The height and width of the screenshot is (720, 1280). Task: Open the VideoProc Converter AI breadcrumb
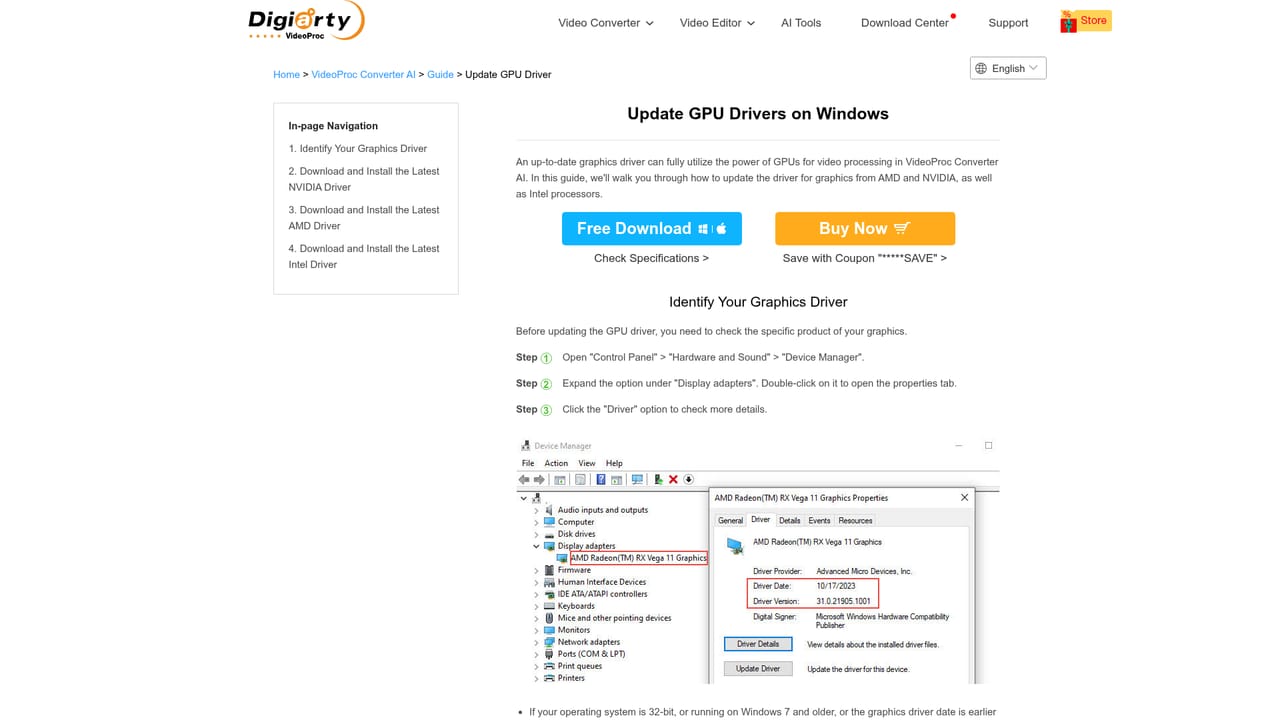pyautogui.click(x=364, y=75)
